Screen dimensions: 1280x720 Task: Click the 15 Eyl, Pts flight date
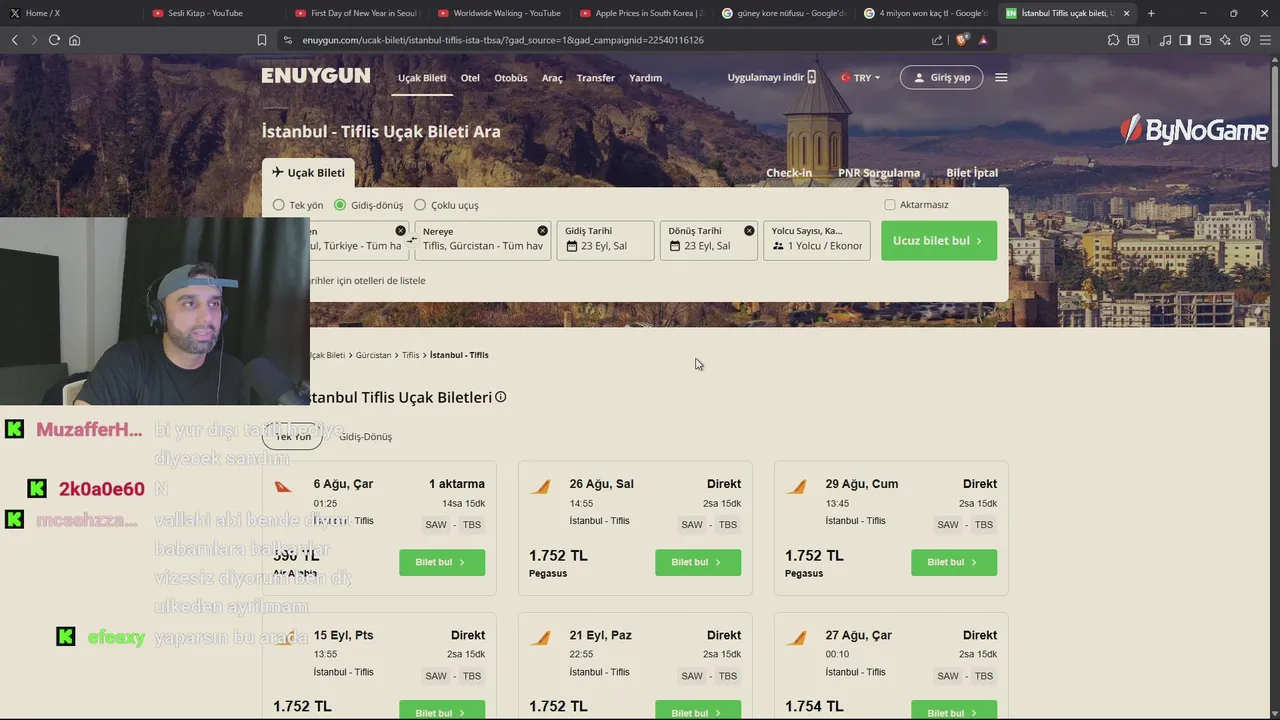point(343,635)
